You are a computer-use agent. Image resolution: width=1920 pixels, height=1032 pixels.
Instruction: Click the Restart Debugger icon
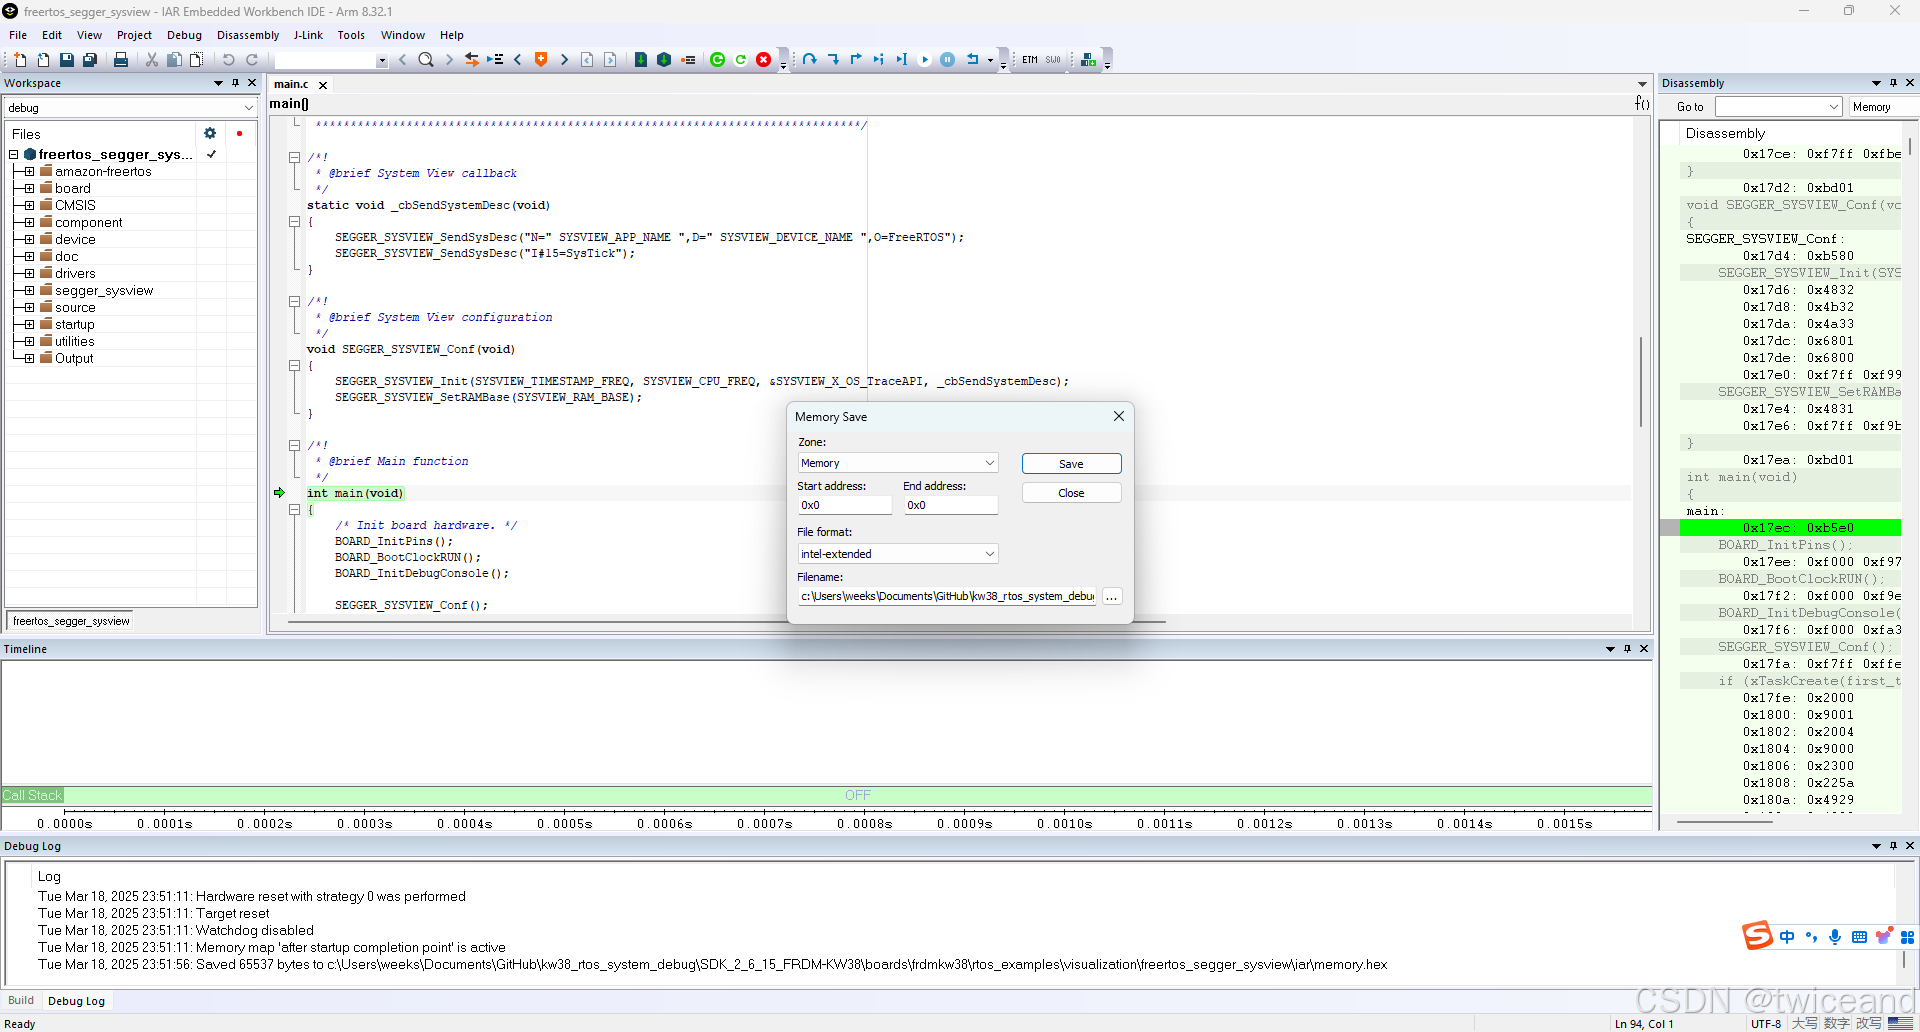click(x=741, y=60)
